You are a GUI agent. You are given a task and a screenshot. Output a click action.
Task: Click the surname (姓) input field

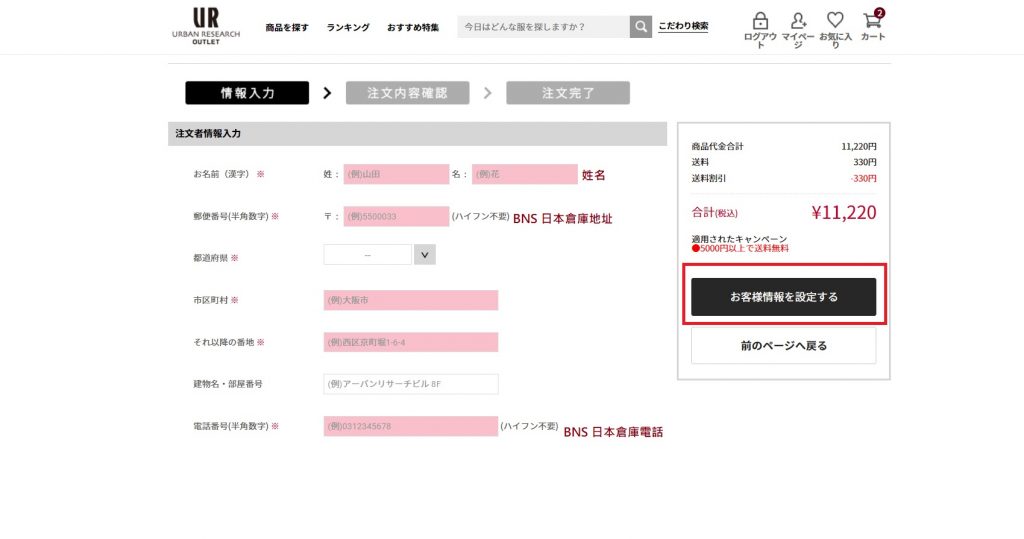[x=396, y=174]
